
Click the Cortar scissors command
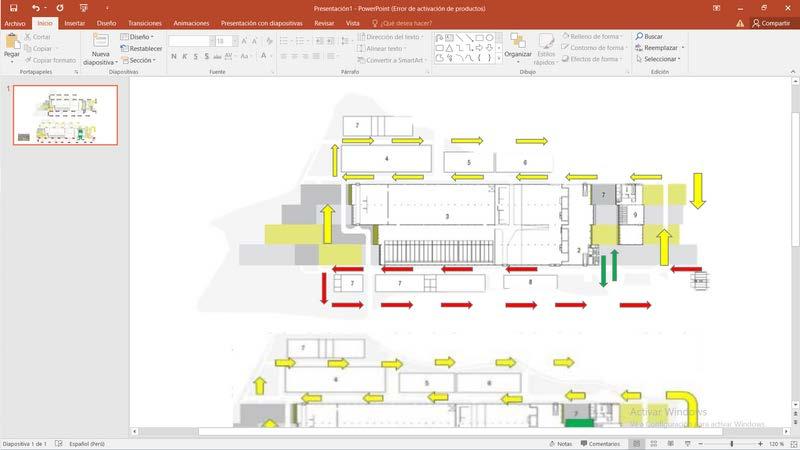pos(38,37)
